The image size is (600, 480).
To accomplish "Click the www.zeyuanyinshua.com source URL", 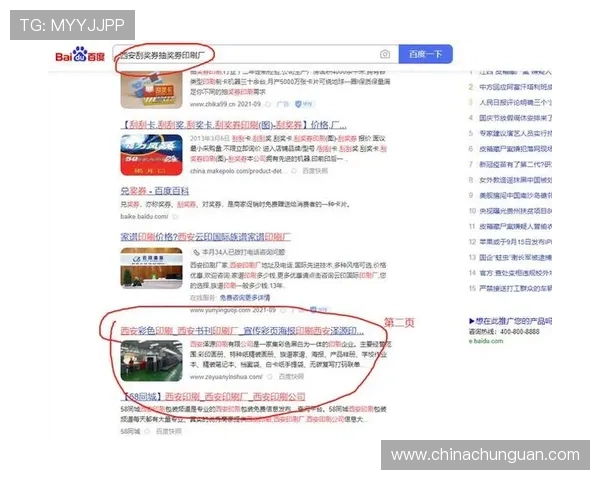I will tap(226, 377).
